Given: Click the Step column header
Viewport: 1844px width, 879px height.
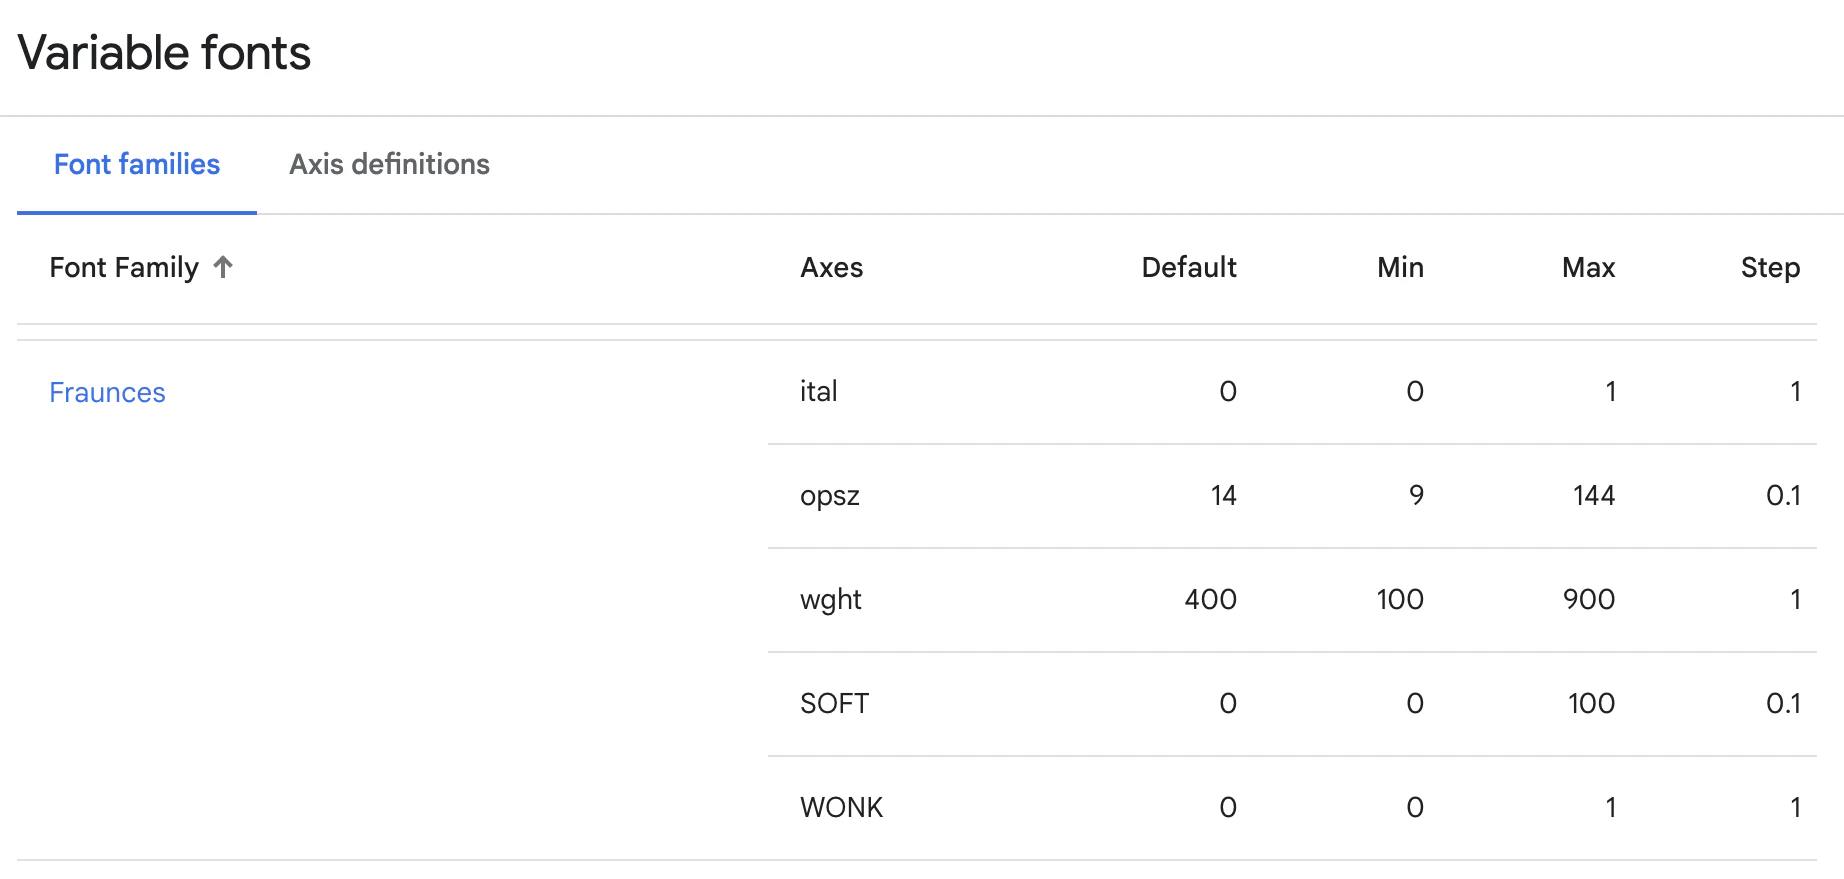Looking at the screenshot, I should pos(1770,267).
